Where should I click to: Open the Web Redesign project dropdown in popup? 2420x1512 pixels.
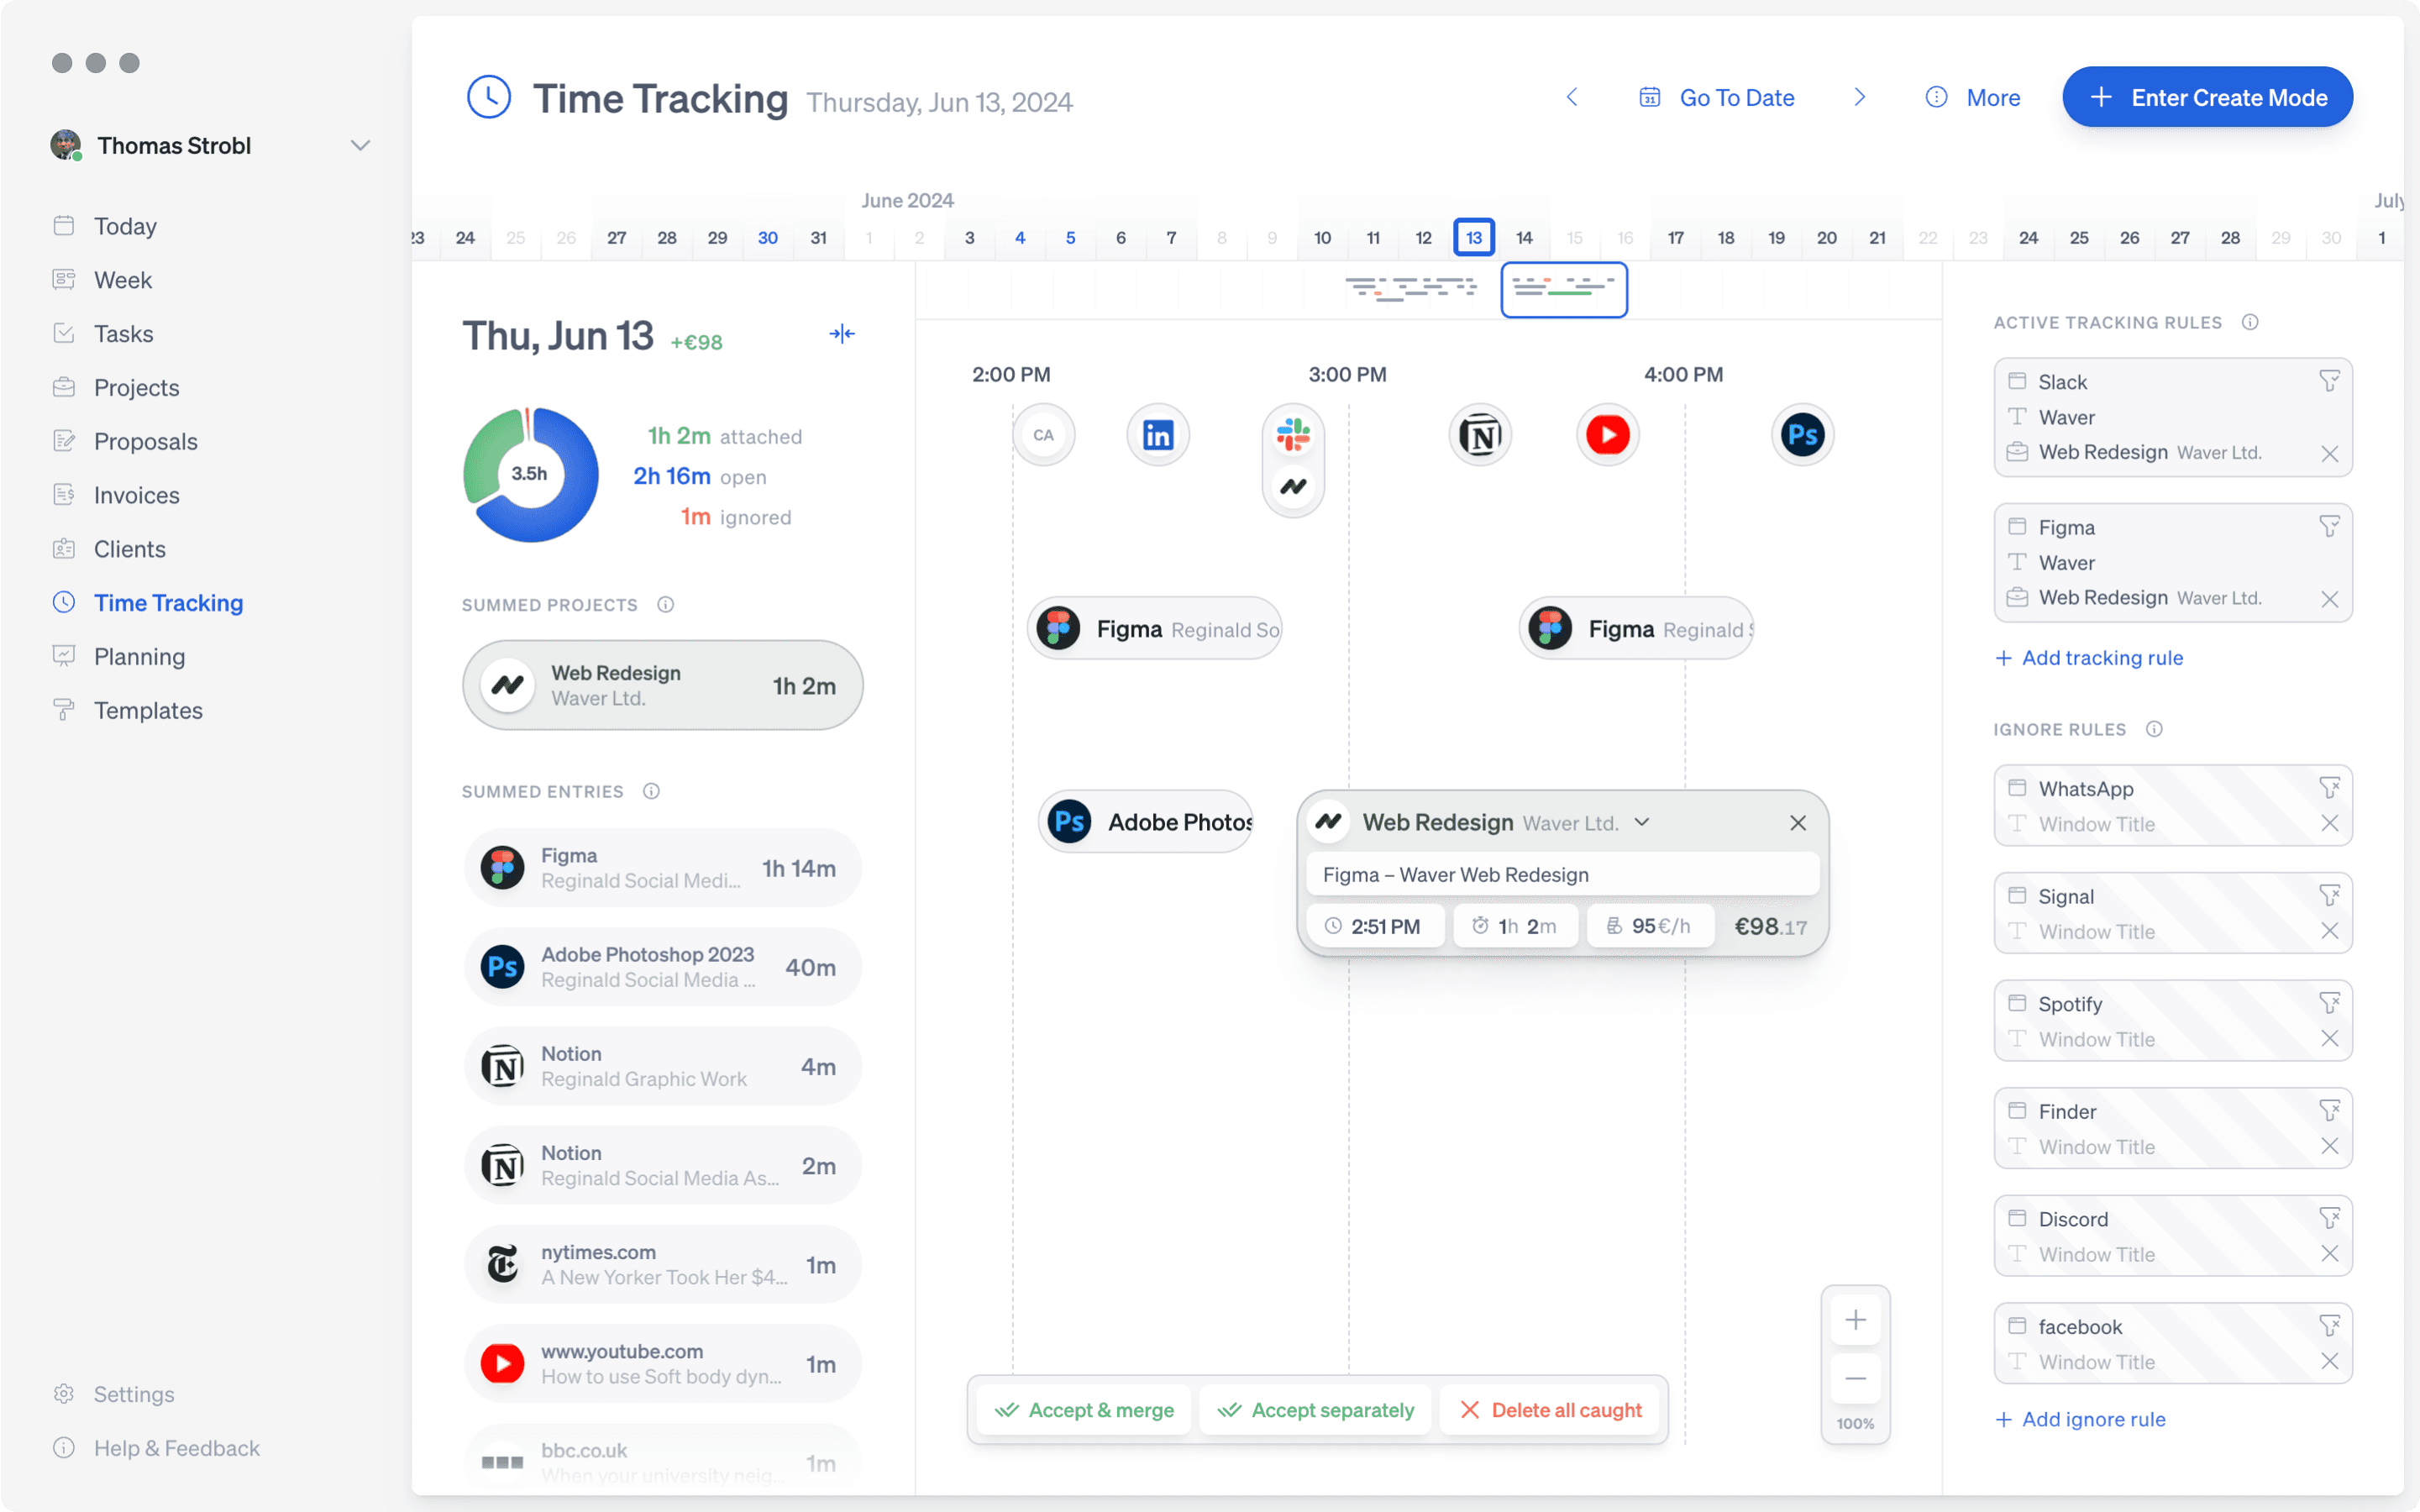[x=1642, y=822]
